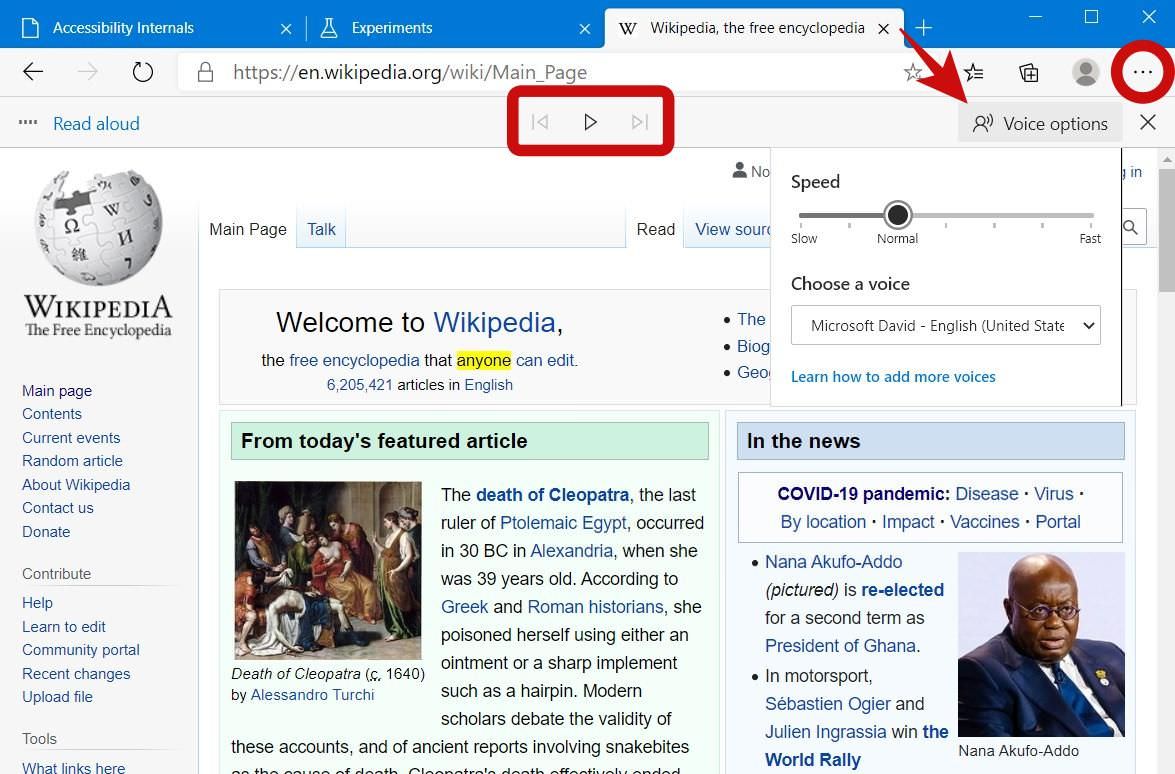
Task: Click the 6,205,421 articles count link
Action: click(x=360, y=385)
